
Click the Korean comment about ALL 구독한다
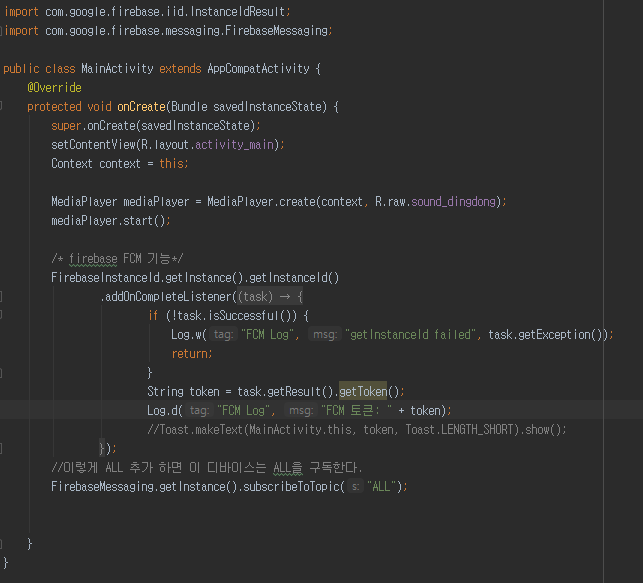click(x=207, y=467)
